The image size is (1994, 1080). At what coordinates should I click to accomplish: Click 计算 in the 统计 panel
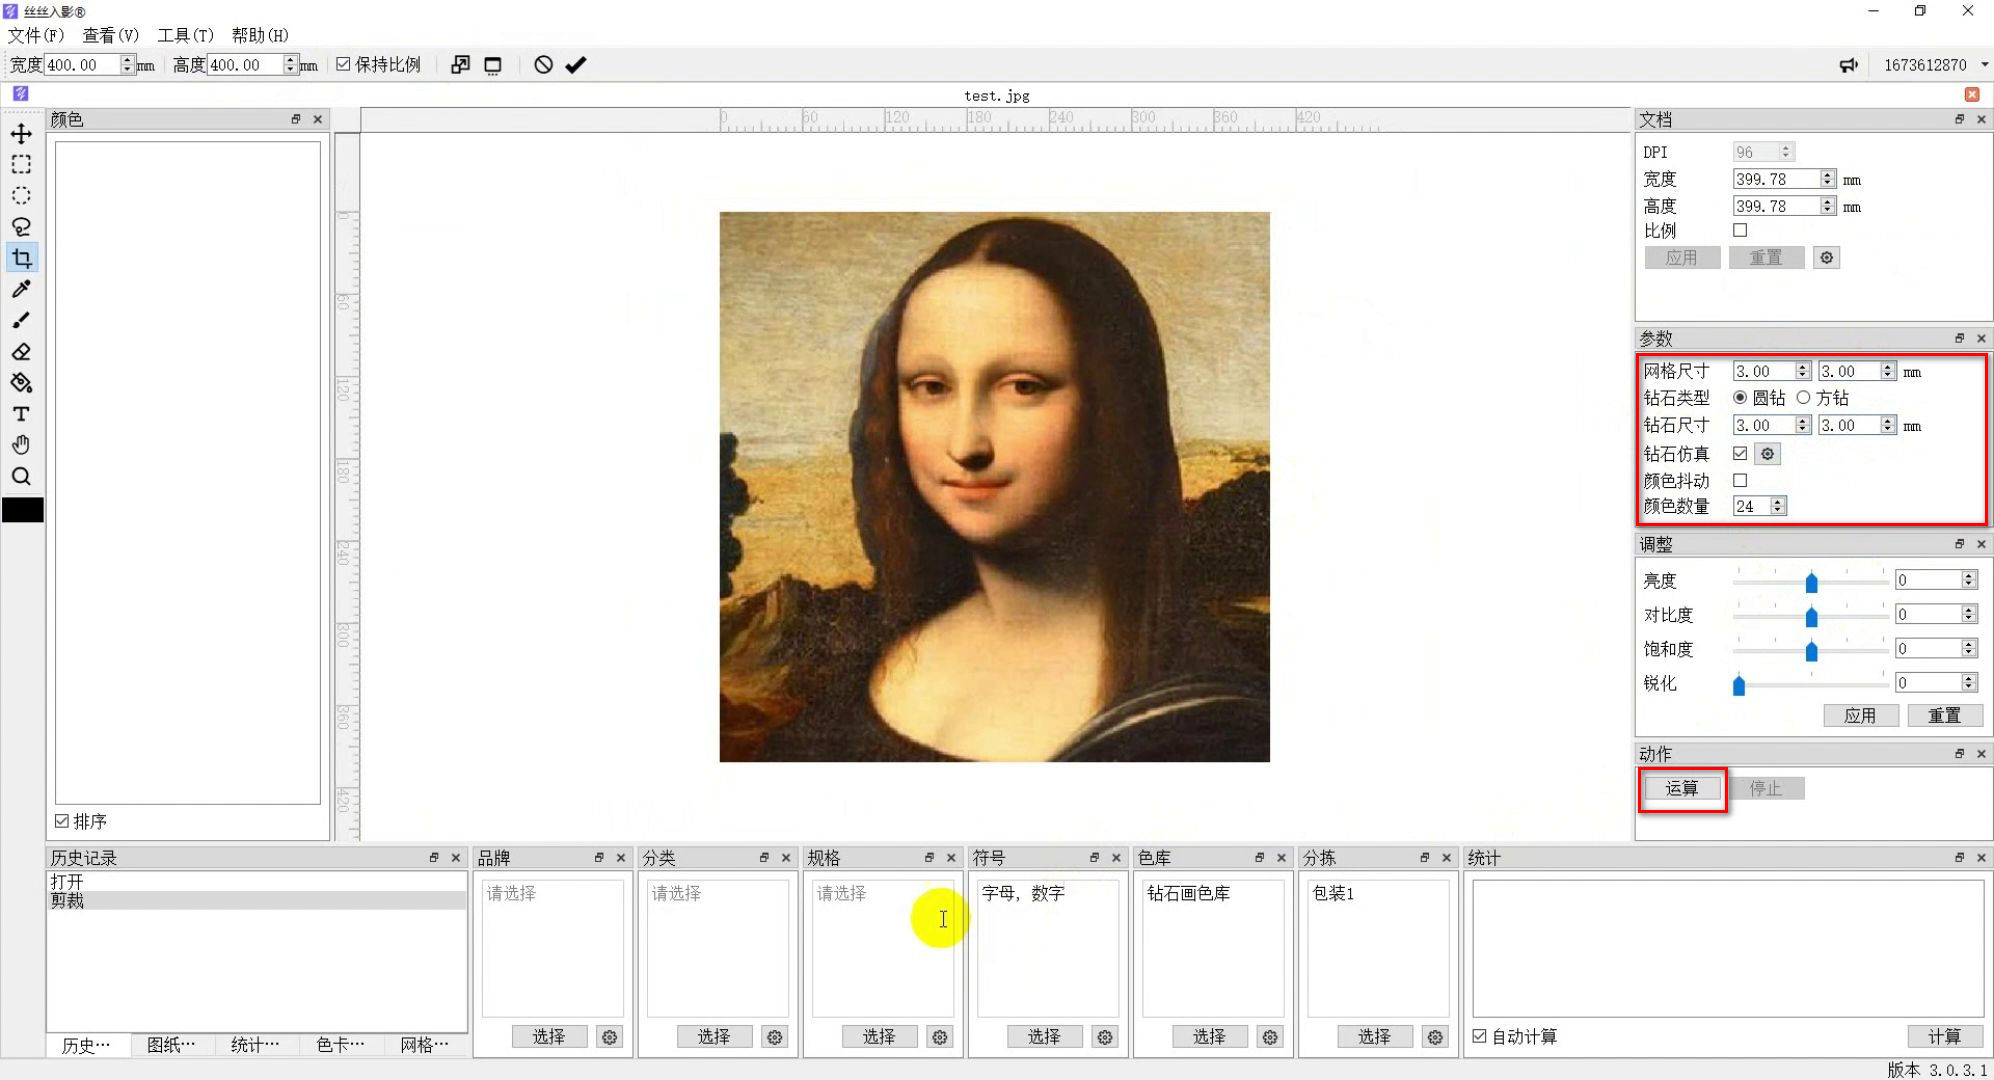tap(1943, 1036)
